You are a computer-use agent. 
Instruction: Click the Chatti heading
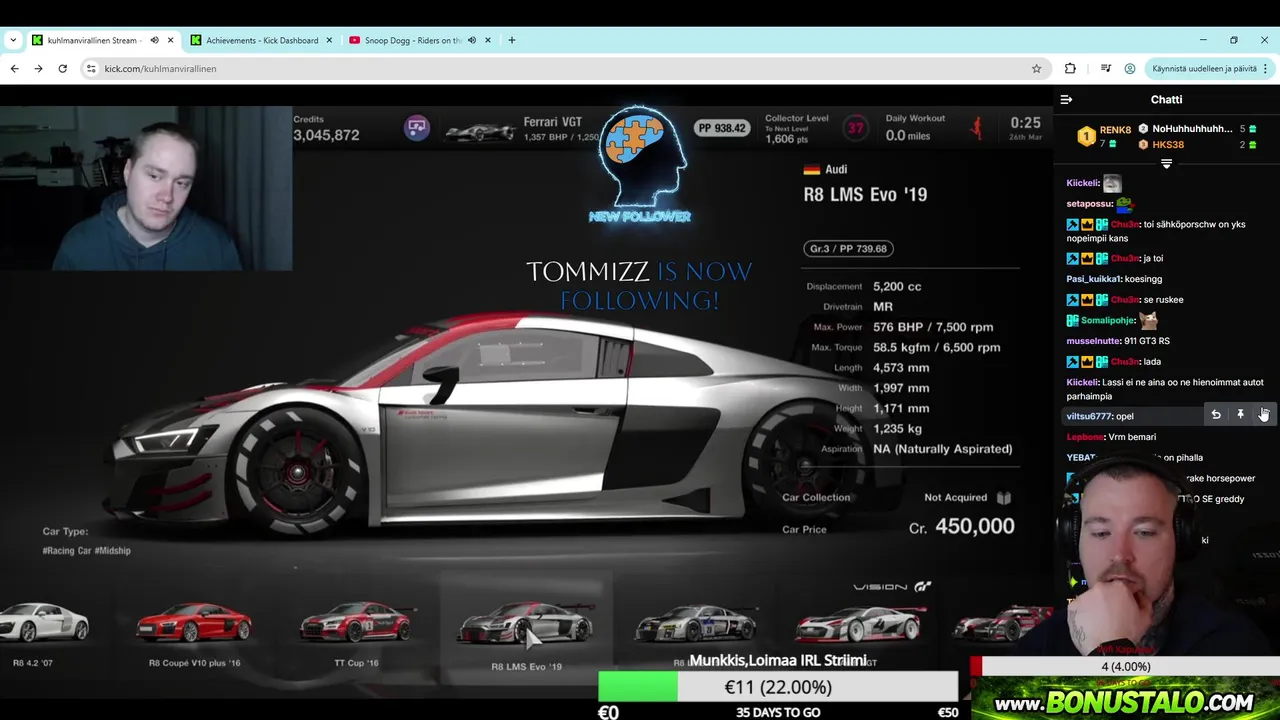click(1166, 99)
